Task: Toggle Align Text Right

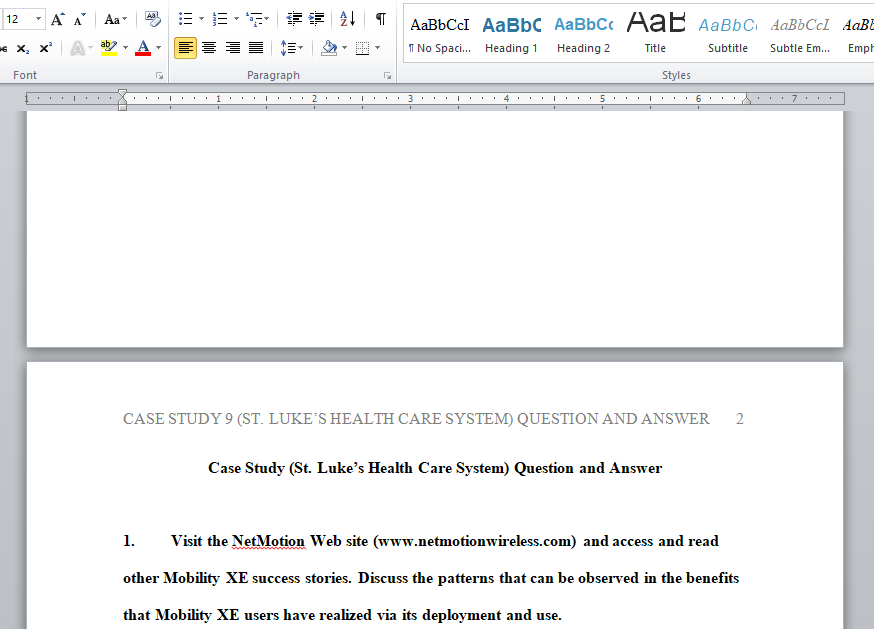Action: (x=232, y=48)
